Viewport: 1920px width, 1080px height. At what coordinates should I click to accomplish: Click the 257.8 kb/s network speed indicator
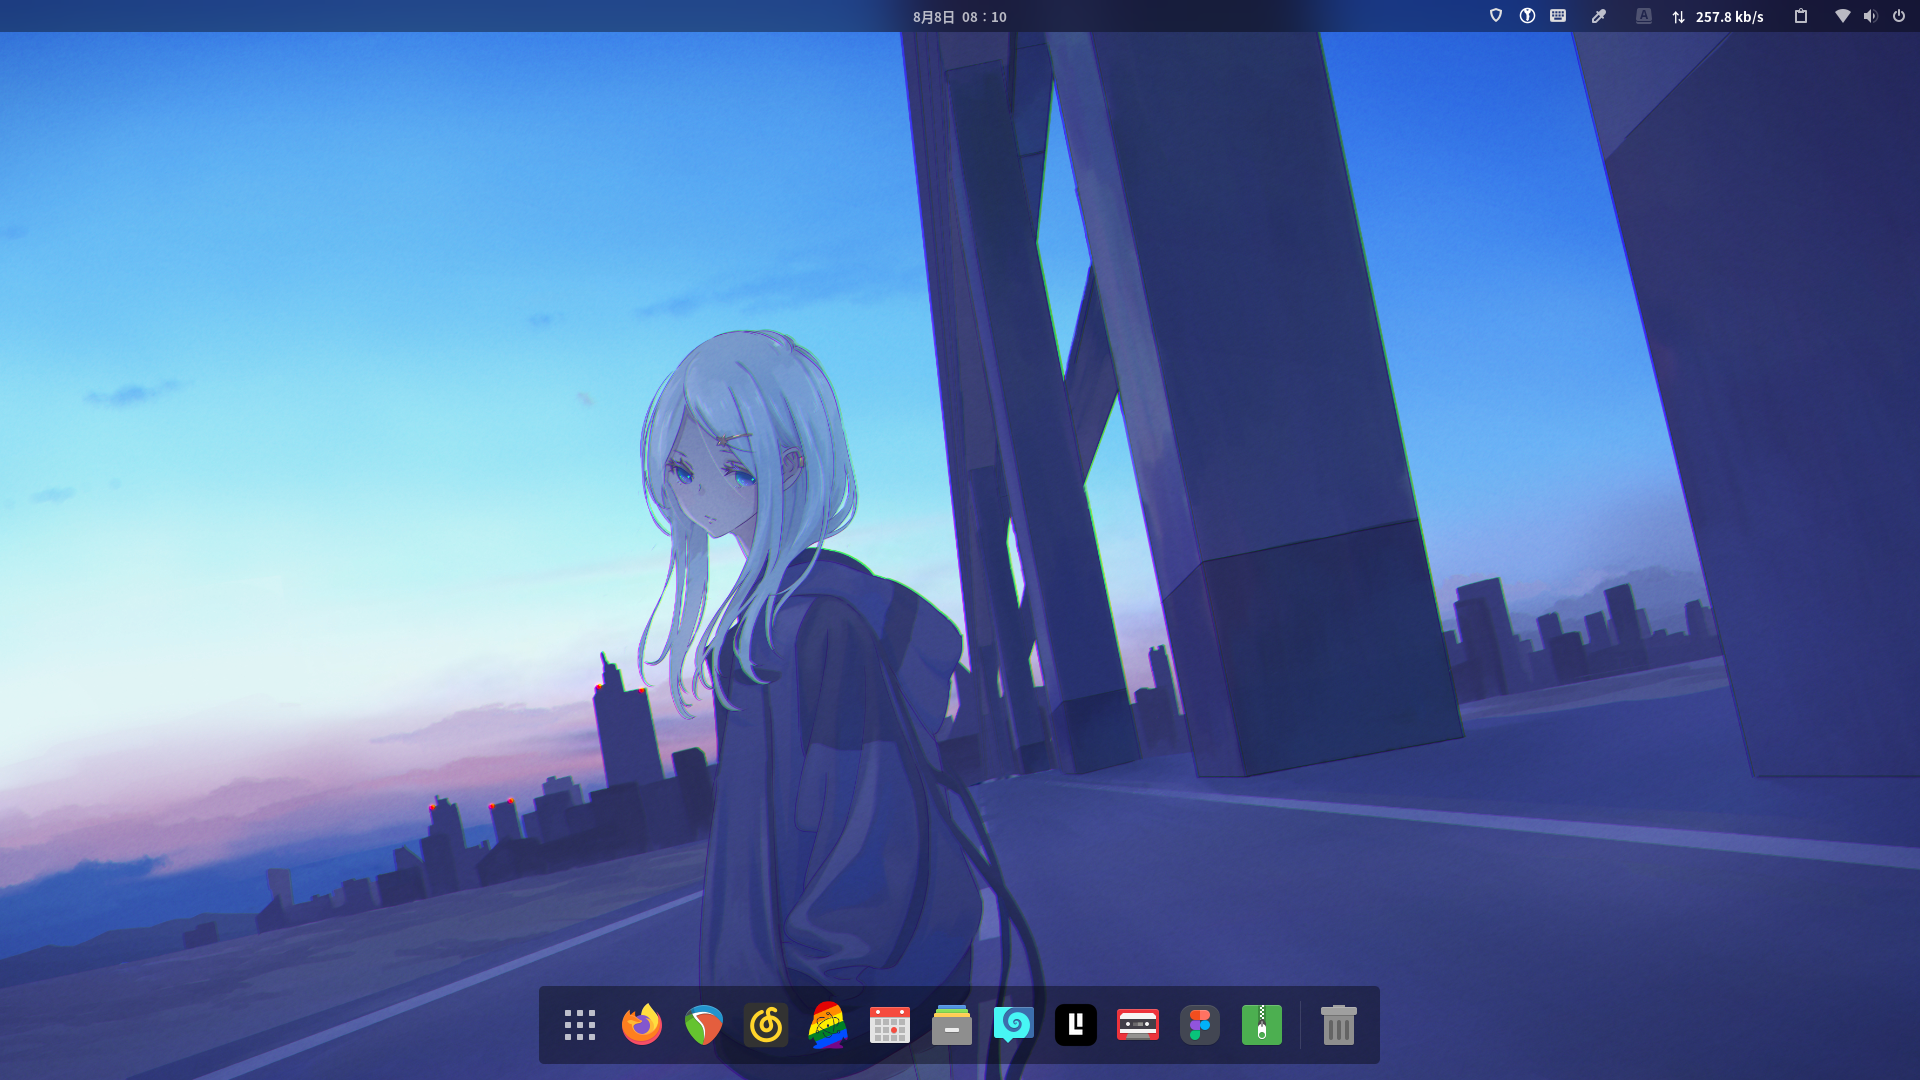point(1718,17)
